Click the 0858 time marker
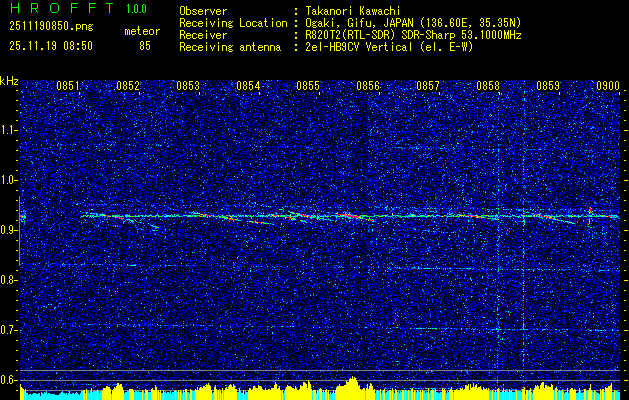Screen dimensions: 629x400 coord(488,86)
